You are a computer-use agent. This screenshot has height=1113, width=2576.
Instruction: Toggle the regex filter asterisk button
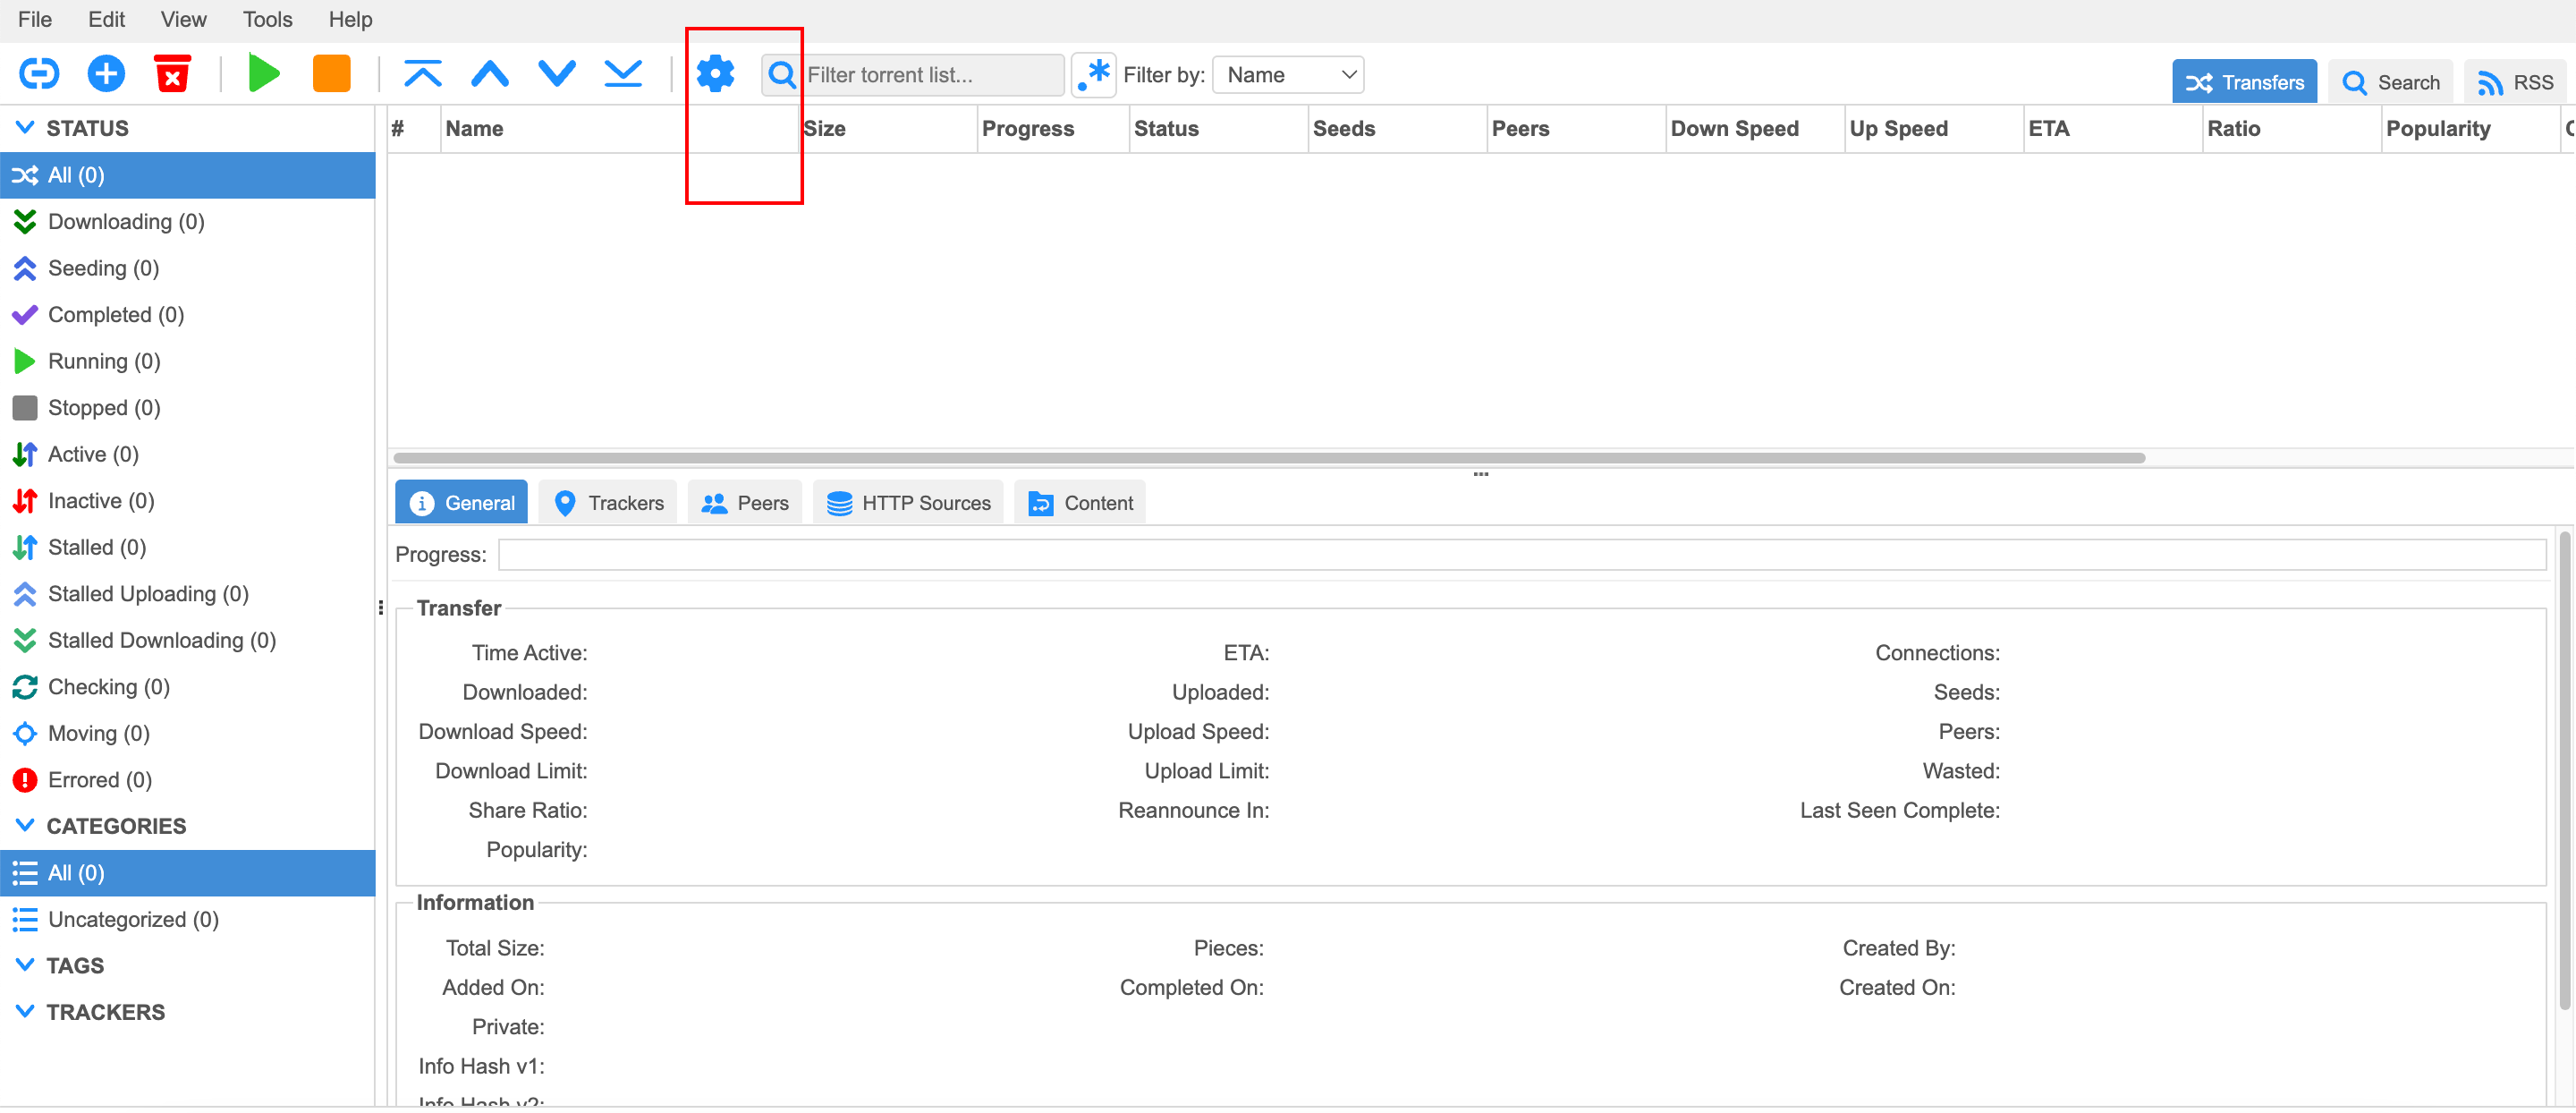pyautogui.click(x=1093, y=74)
